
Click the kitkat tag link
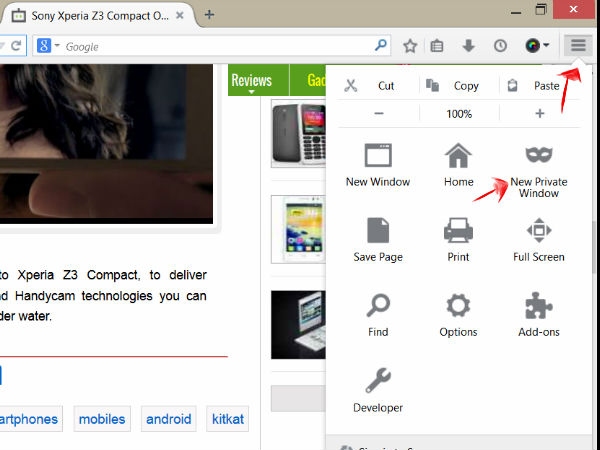228,419
